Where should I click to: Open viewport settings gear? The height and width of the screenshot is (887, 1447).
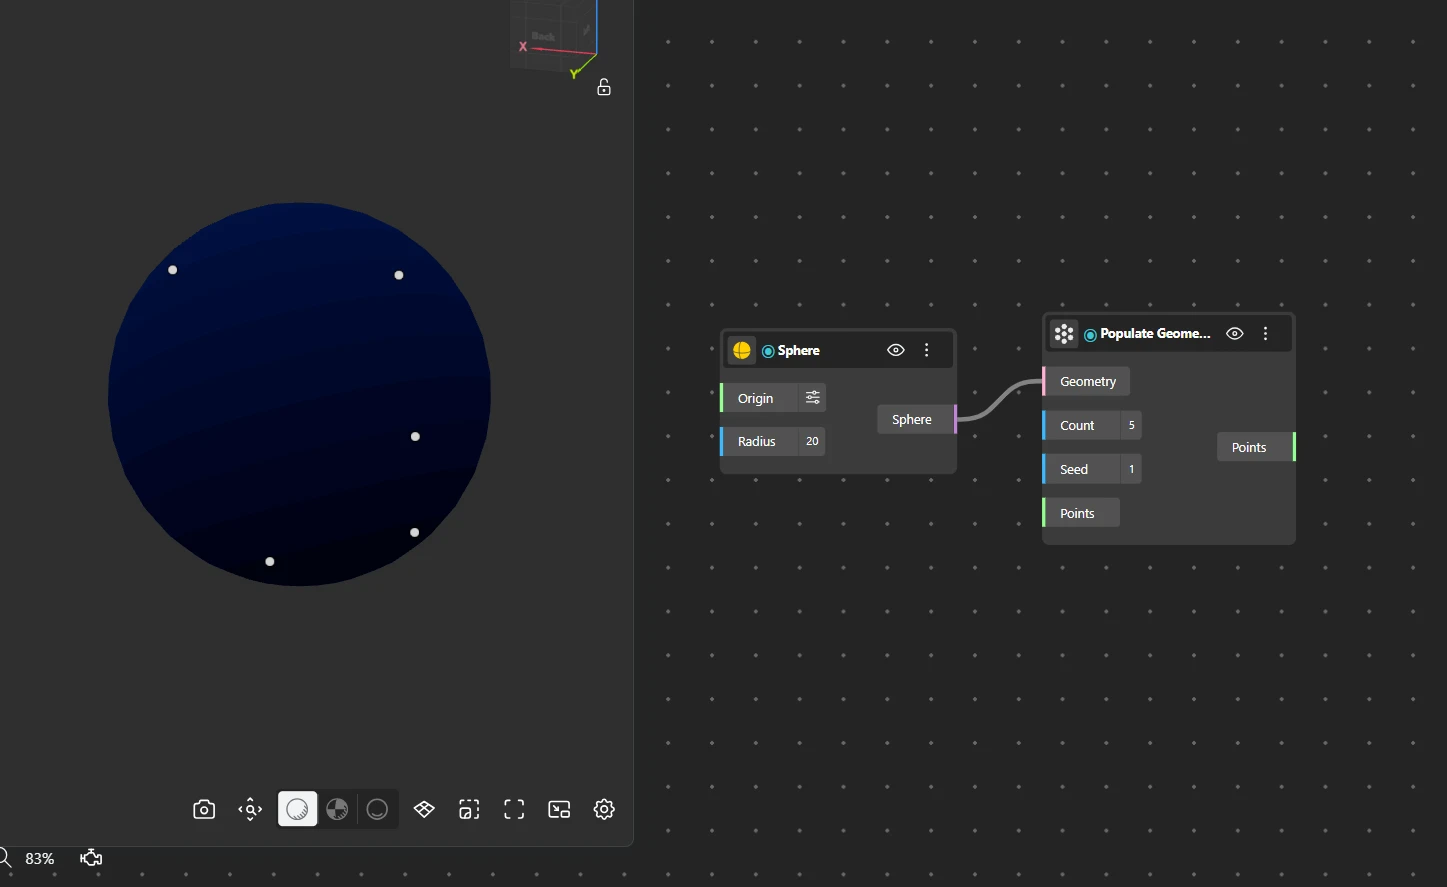coord(604,809)
